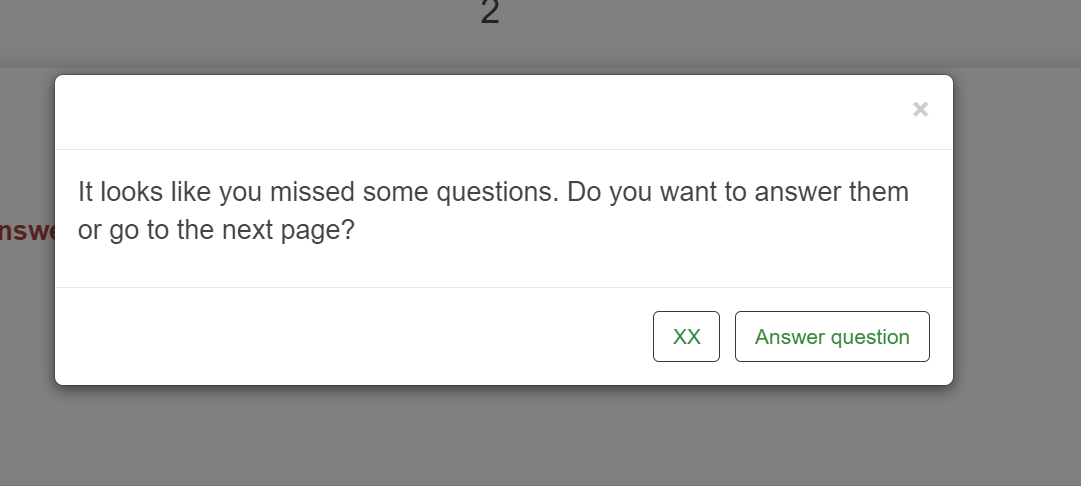The width and height of the screenshot is (1081, 486).
Task: Click the empty footer area left of XX
Action: 350,337
